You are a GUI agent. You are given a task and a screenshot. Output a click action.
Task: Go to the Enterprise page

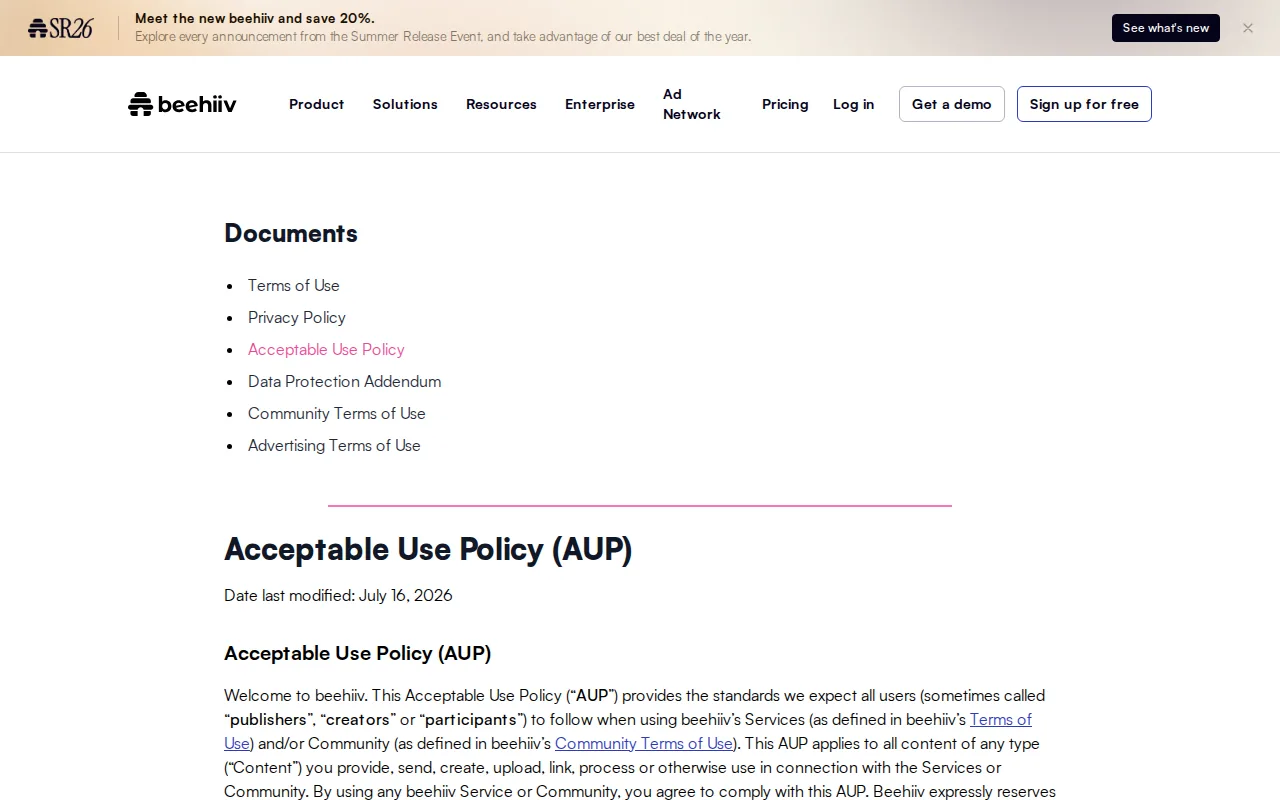(600, 104)
